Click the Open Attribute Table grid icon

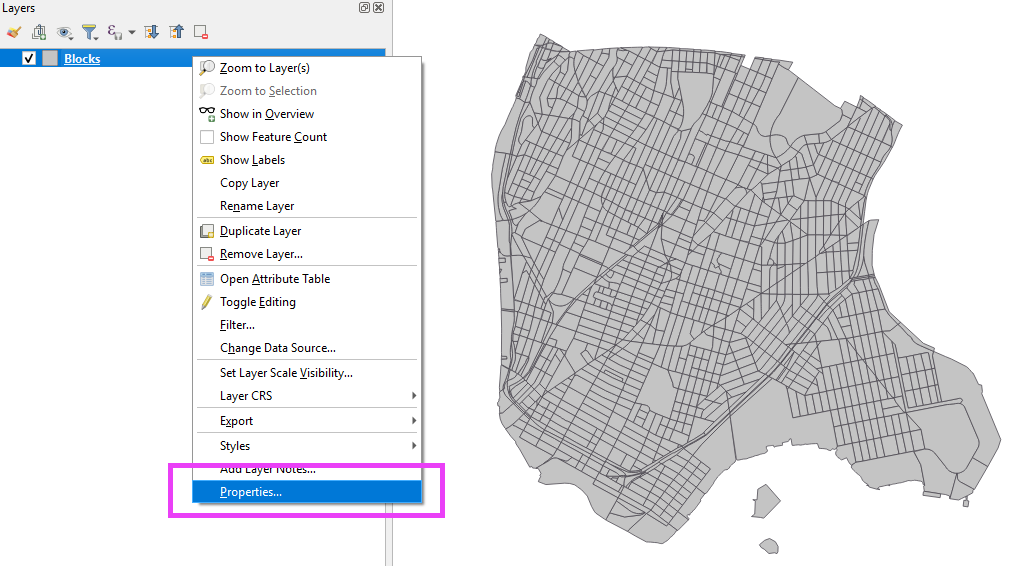(x=207, y=279)
